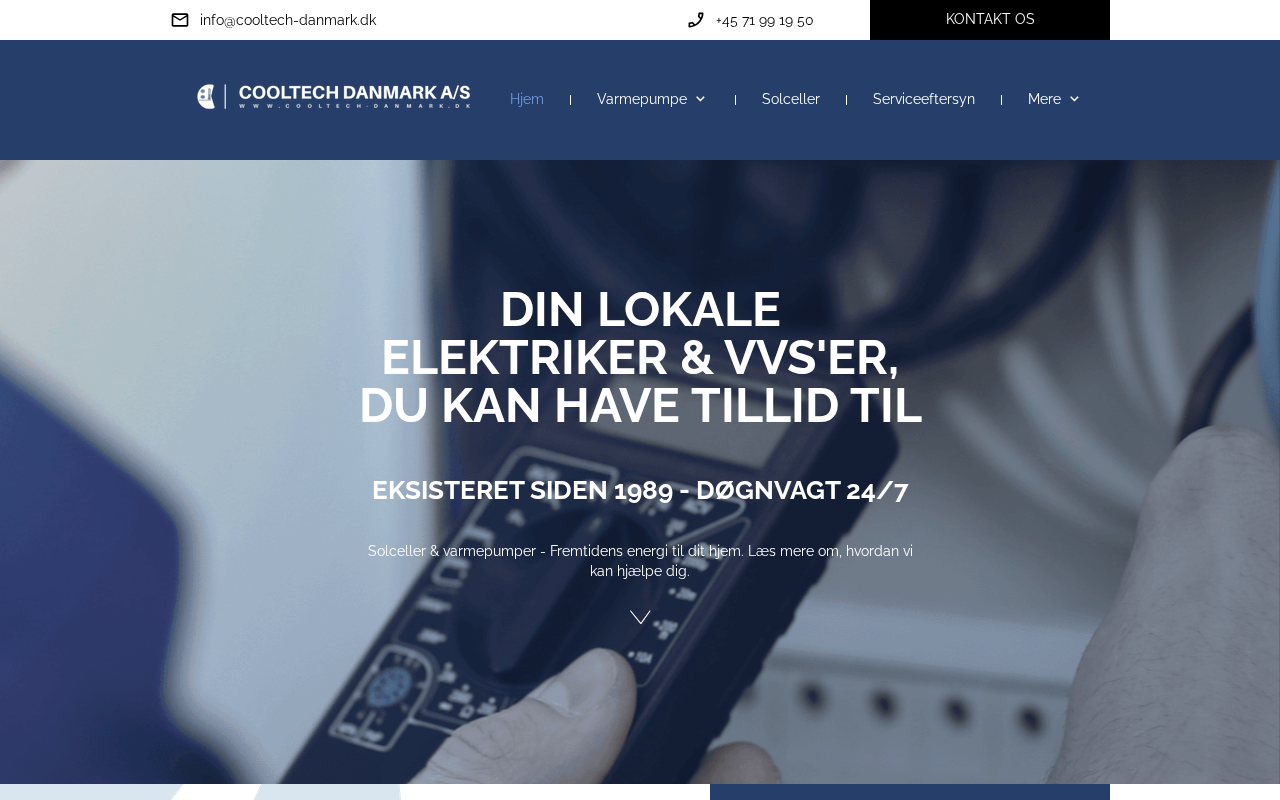Click the envelope email icon
This screenshot has width=1280, height=800.
180,20
